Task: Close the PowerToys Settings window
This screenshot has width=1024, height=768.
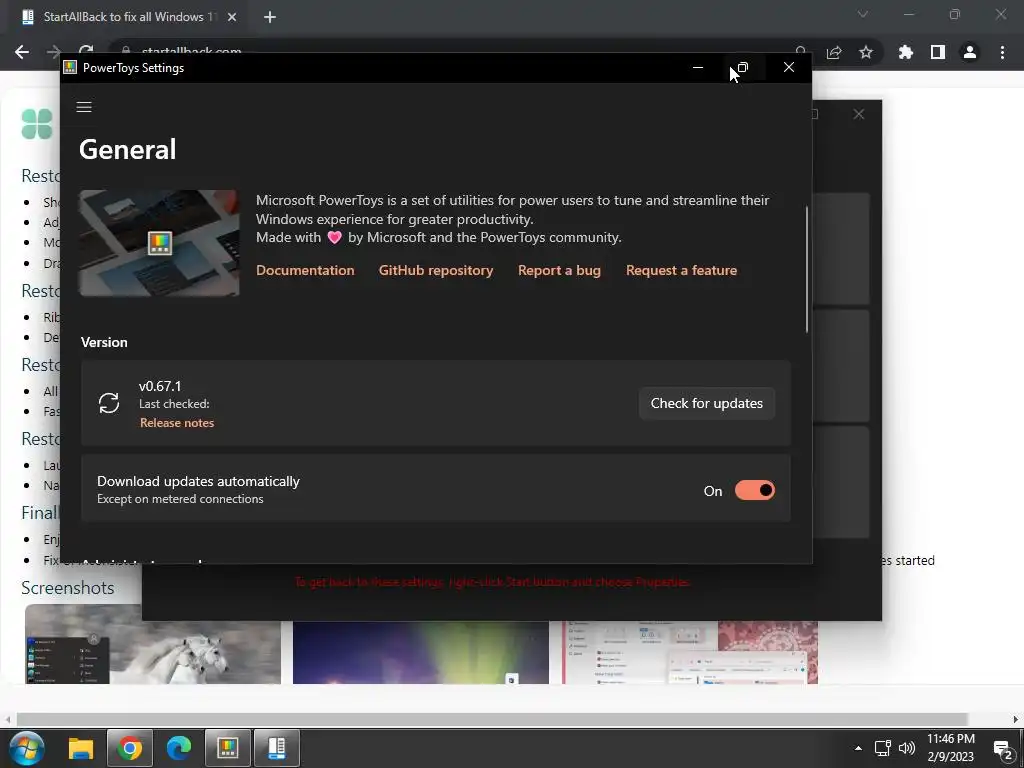Action: [x=789, y=67]
